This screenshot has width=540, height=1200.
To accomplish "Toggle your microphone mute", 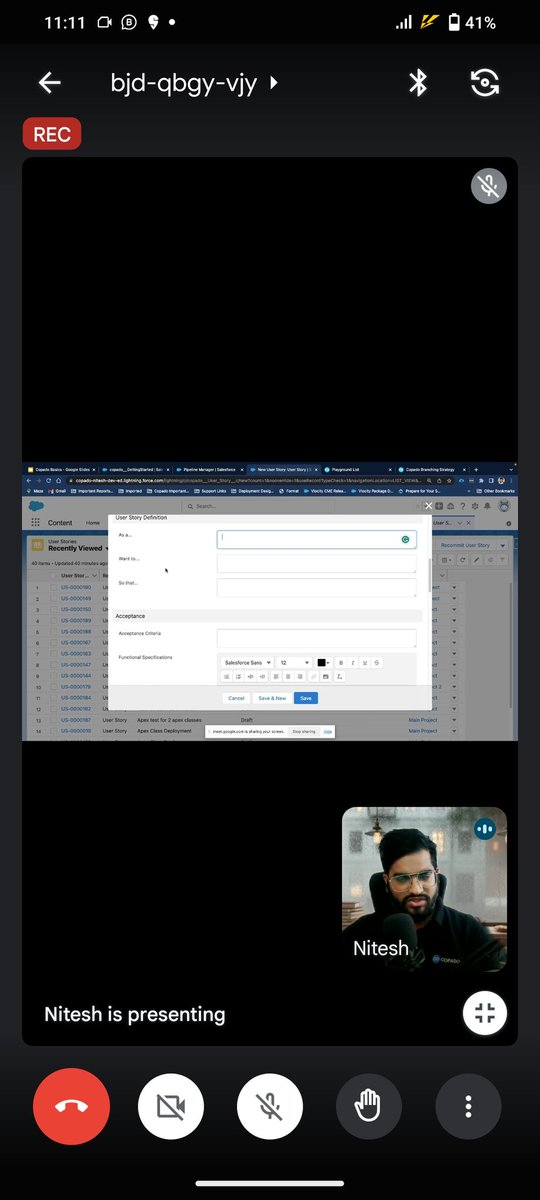I will coord(270,1106).
